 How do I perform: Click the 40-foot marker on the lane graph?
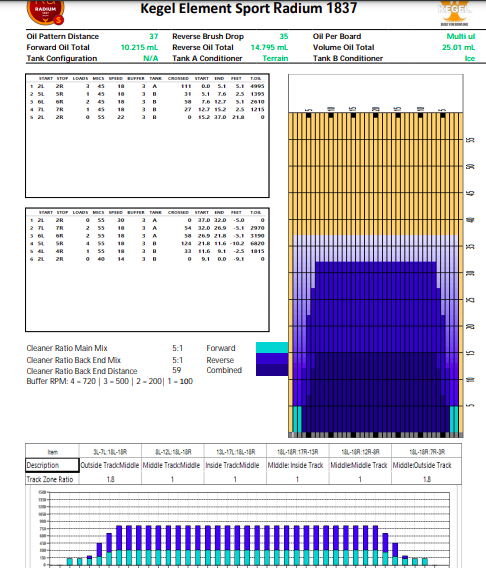(x=471, y=220)
